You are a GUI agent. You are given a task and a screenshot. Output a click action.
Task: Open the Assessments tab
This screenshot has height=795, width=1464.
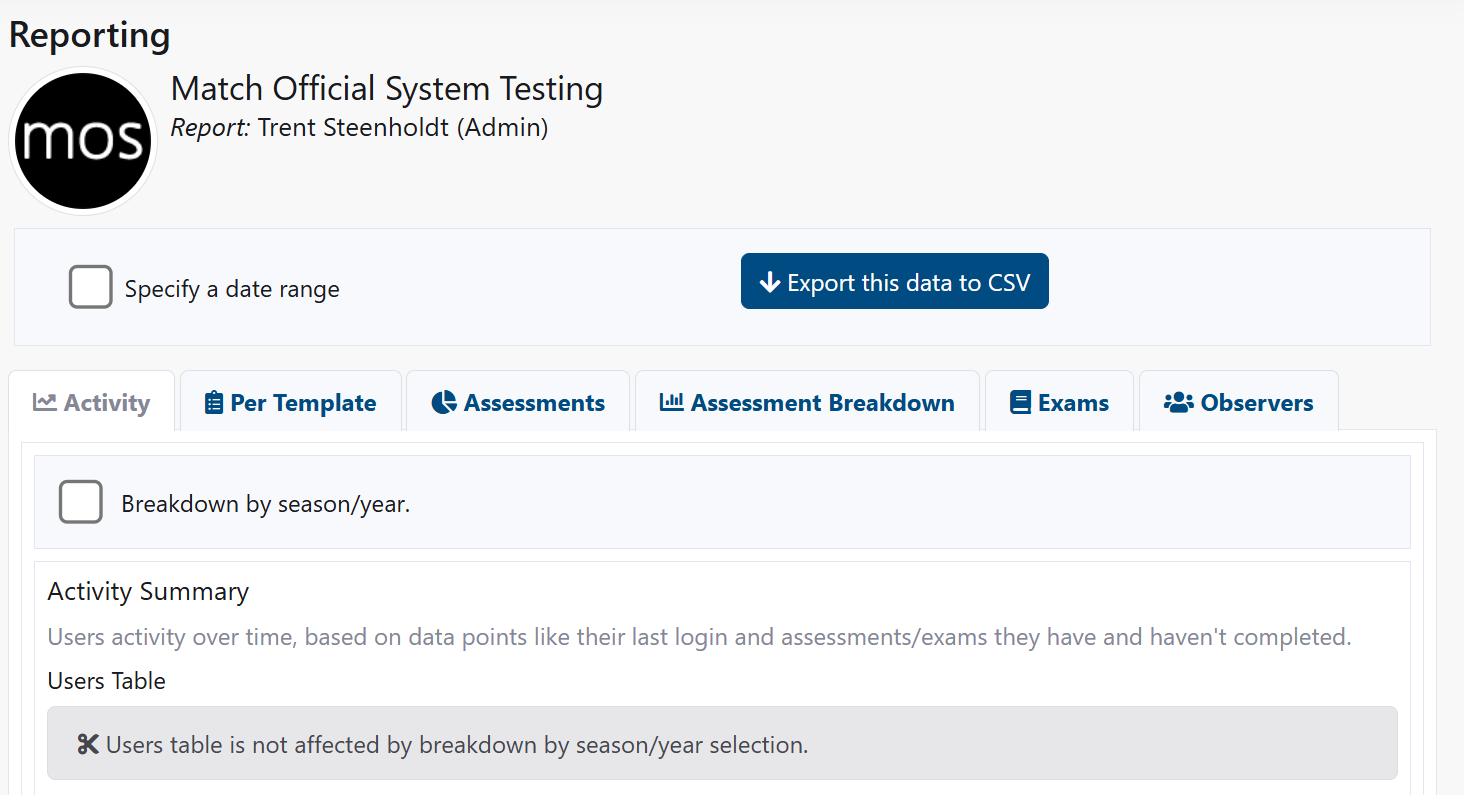tap(534, 403)
